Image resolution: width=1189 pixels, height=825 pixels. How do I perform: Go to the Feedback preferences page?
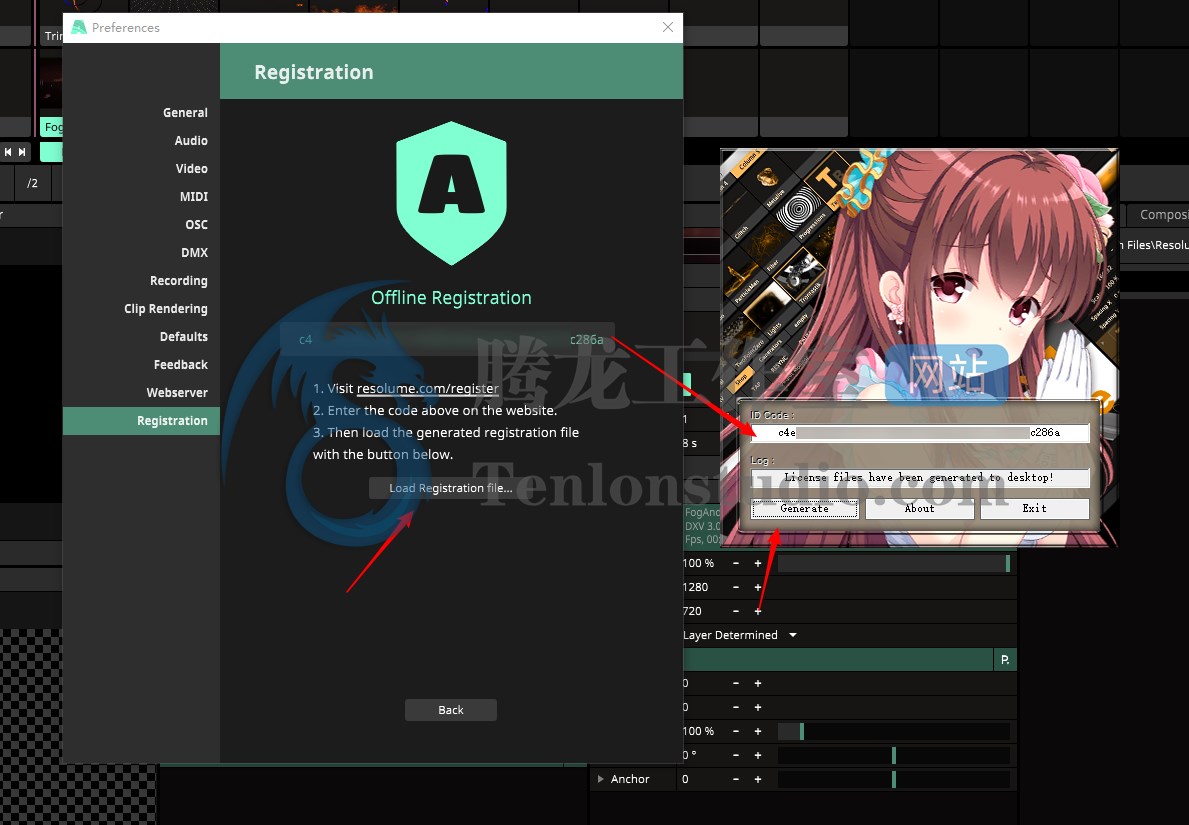[x=180, y=365]
